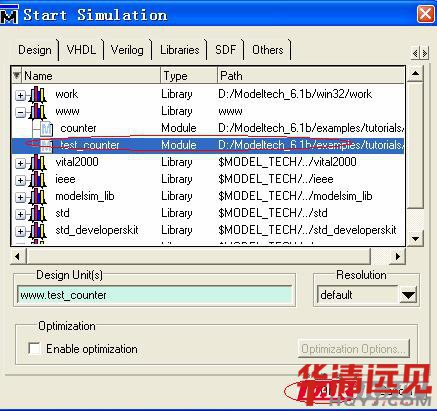This screenshot has height=411, width=437.
Task: Switch to the VHDL tab
Action: click(x=81, y=50)
